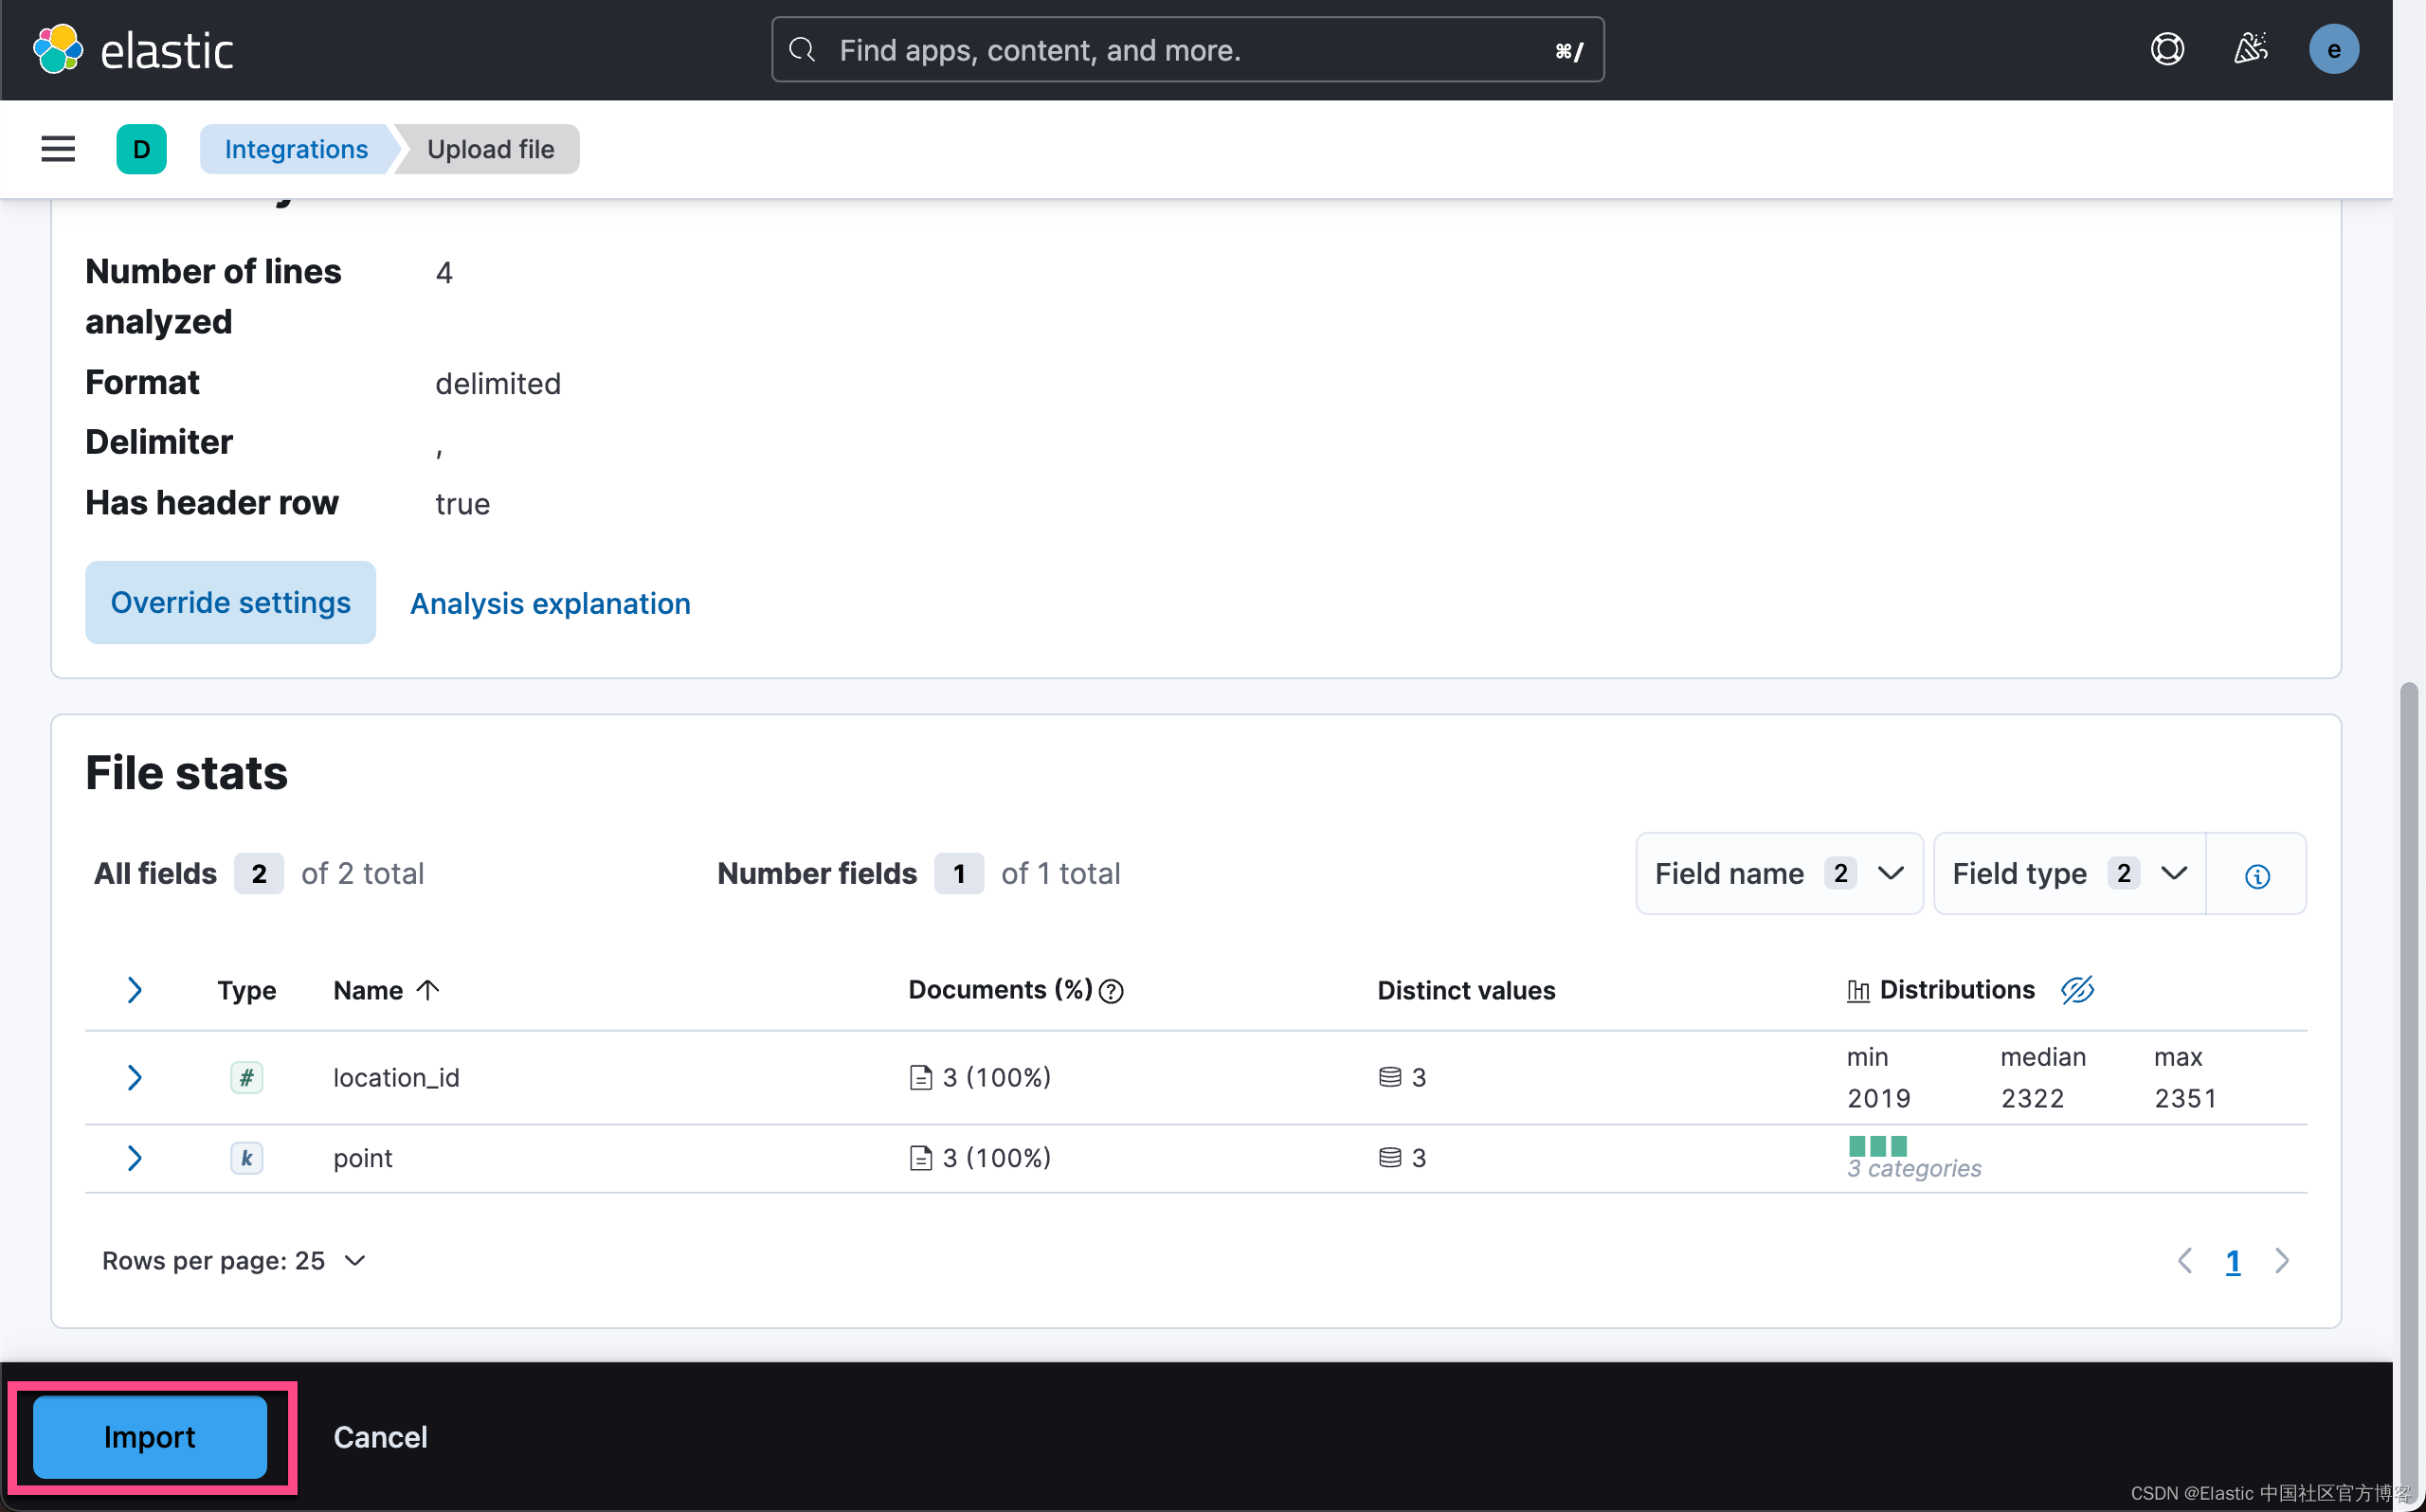Image resolution: width=2426 pixels, height=1512 pixels.
Task: Open the Analysis explanation link
Action: coord(549,603)
